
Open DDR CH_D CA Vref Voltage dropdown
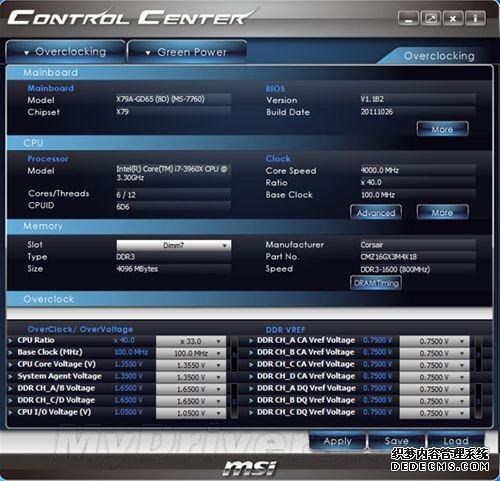click(434, 377)
